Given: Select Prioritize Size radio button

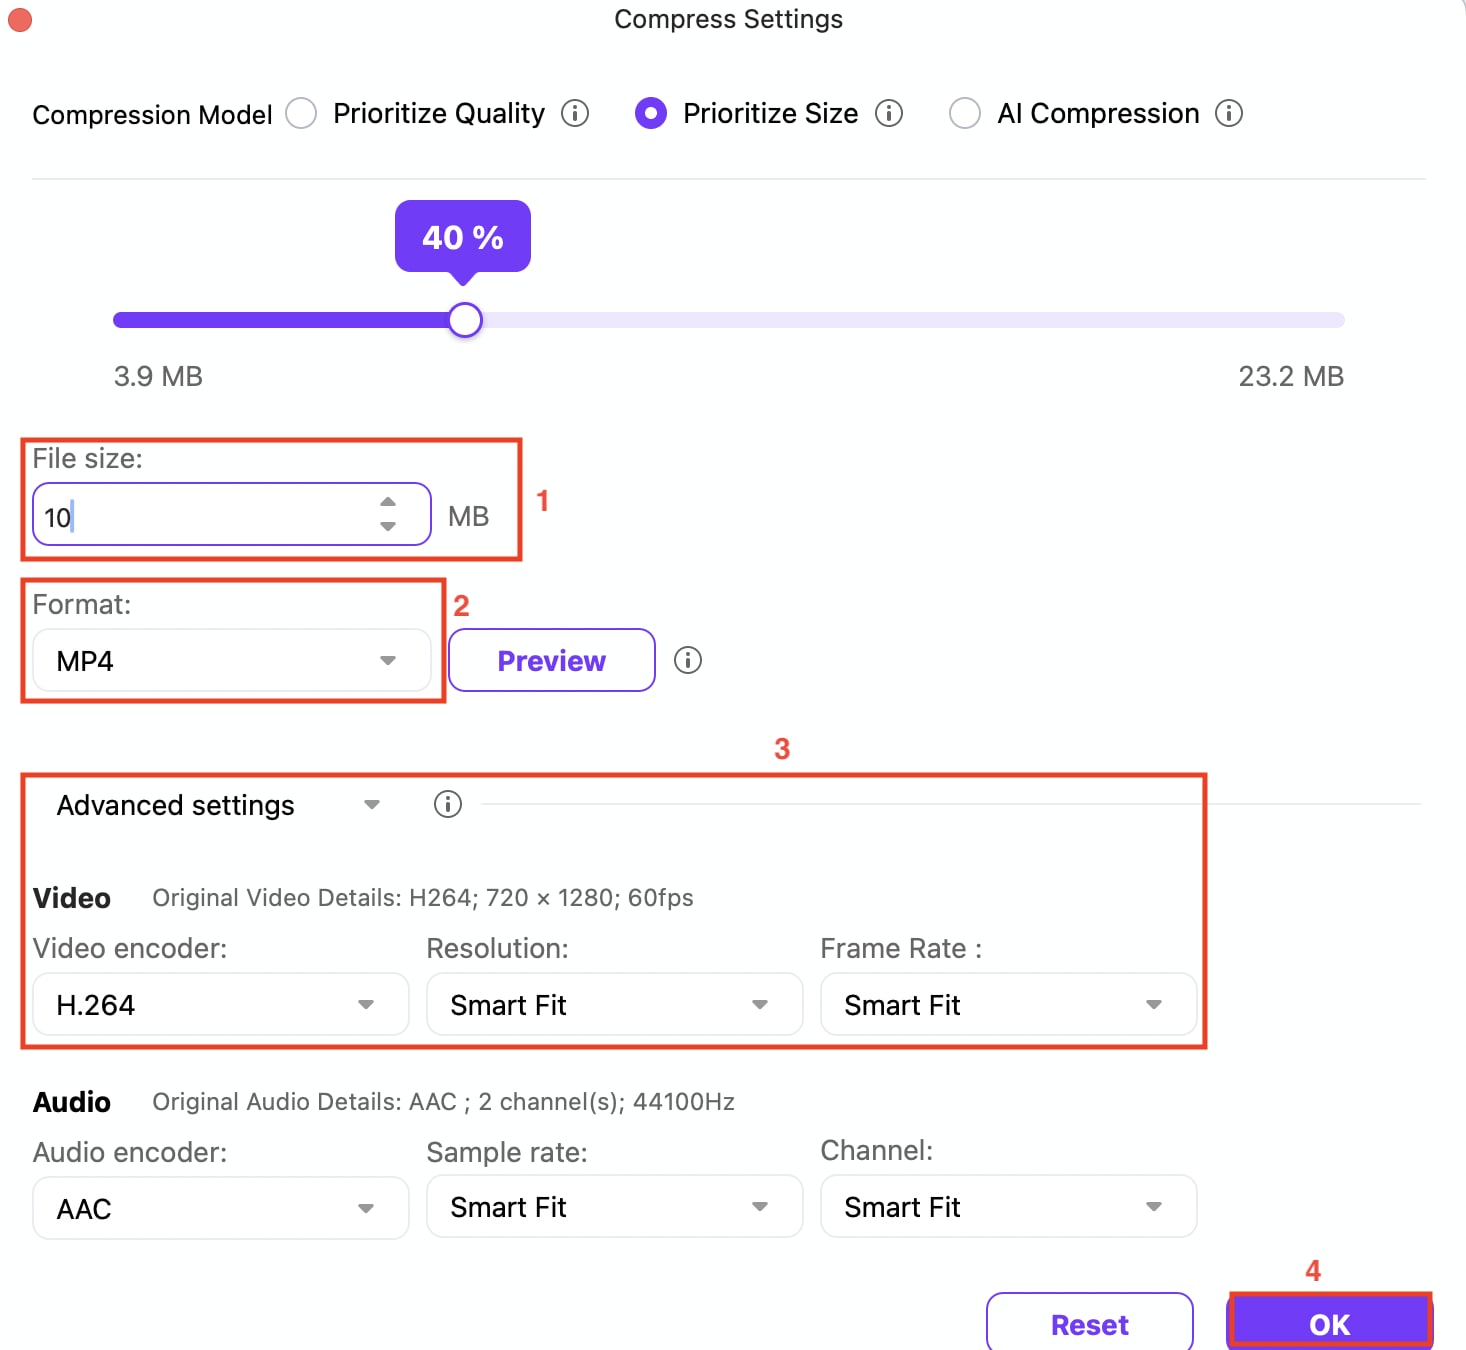Looking at the screenshot, I should tap(651, 113).
